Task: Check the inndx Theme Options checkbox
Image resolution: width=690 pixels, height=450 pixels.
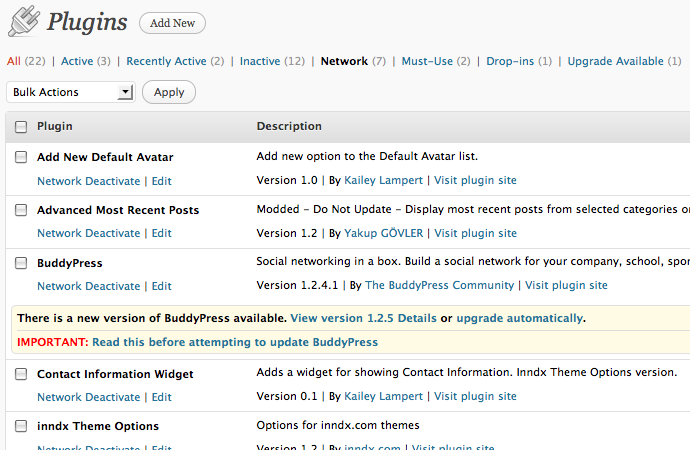Action: [21, 426]
